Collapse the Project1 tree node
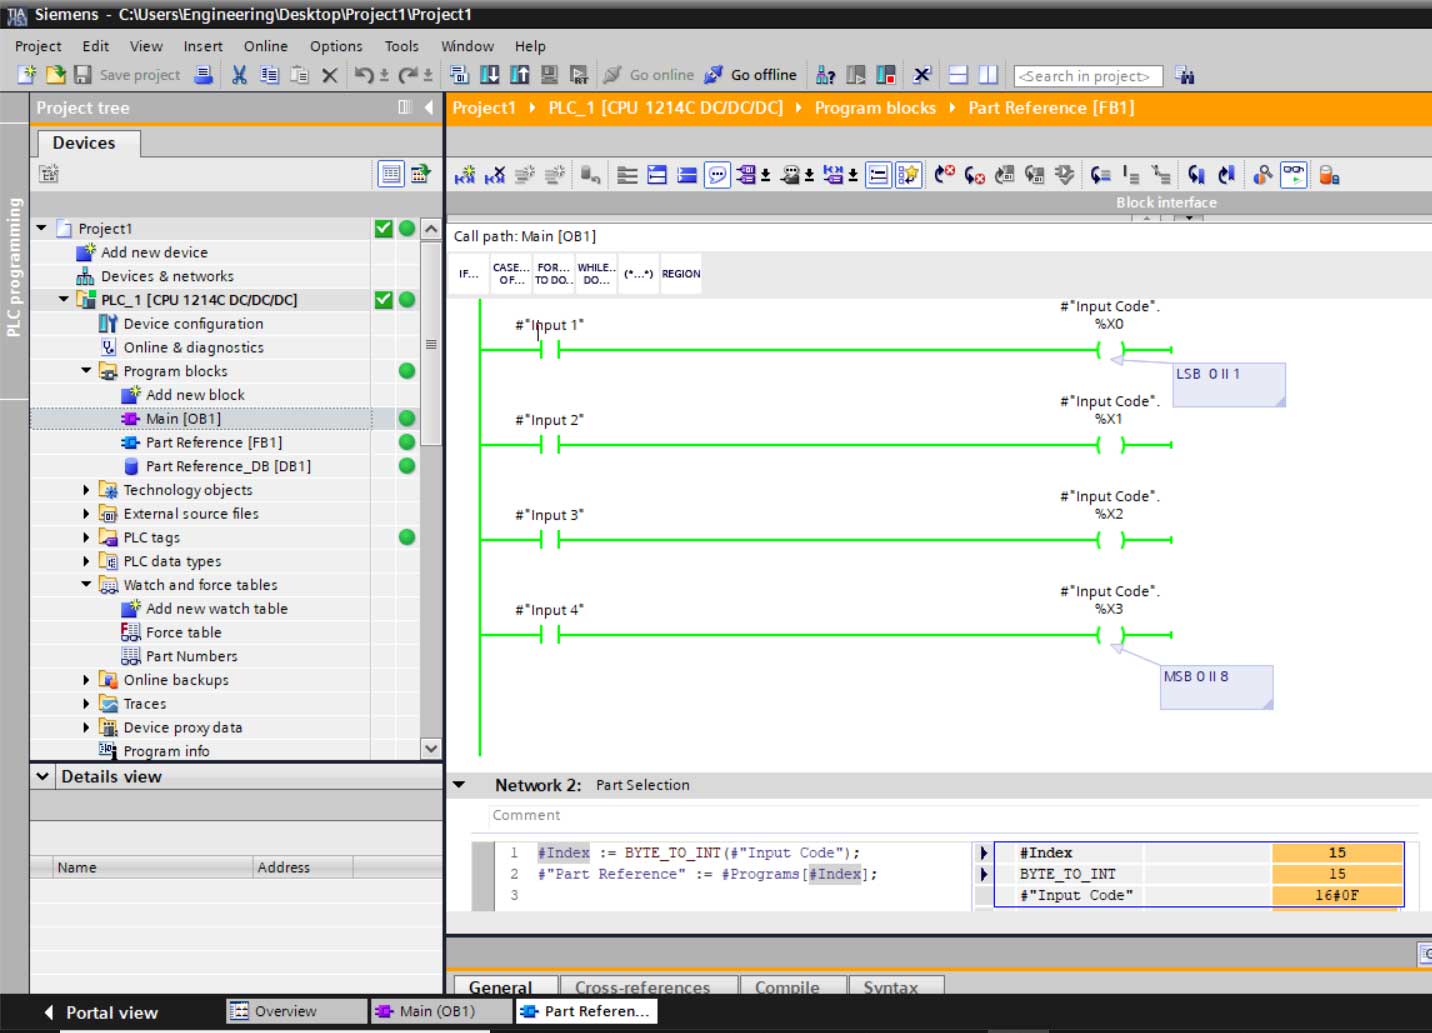 pyautogui.click(x=41, y=228)
